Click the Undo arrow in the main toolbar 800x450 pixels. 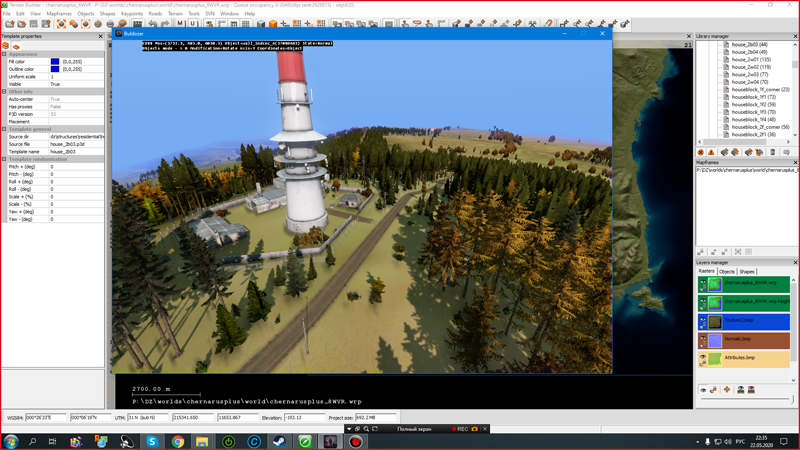[x=152, y=24]
